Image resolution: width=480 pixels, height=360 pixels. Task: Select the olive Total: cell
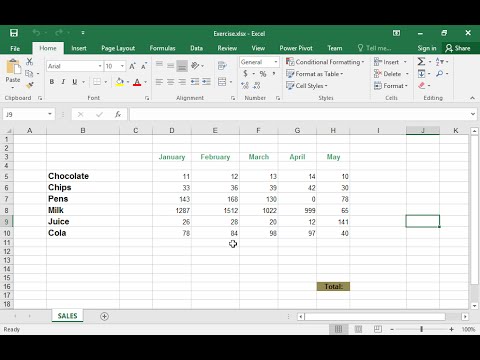pyautogui.click(x=333, y=286)
